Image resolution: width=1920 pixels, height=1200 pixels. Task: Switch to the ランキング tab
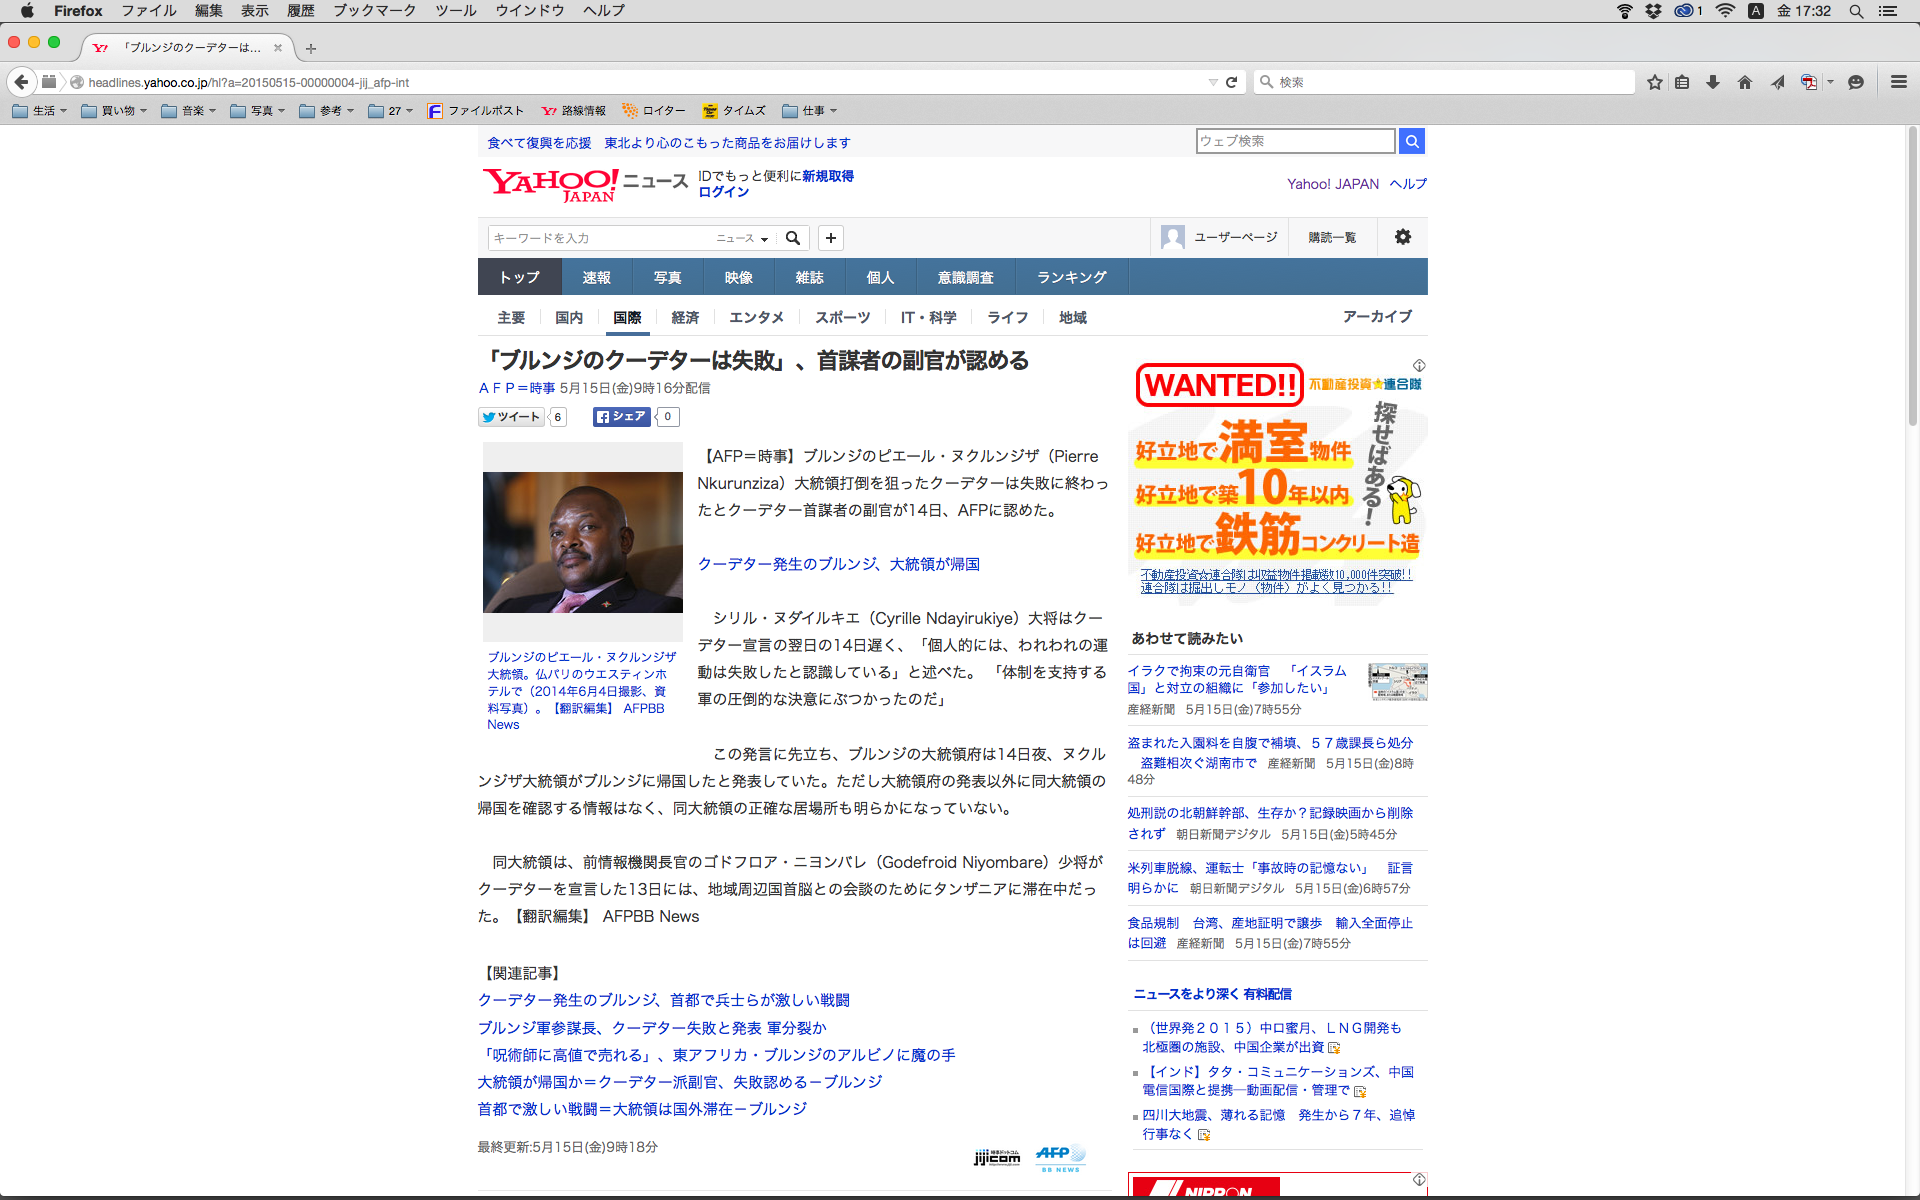pyautogui.click(x=1071, y=277)
